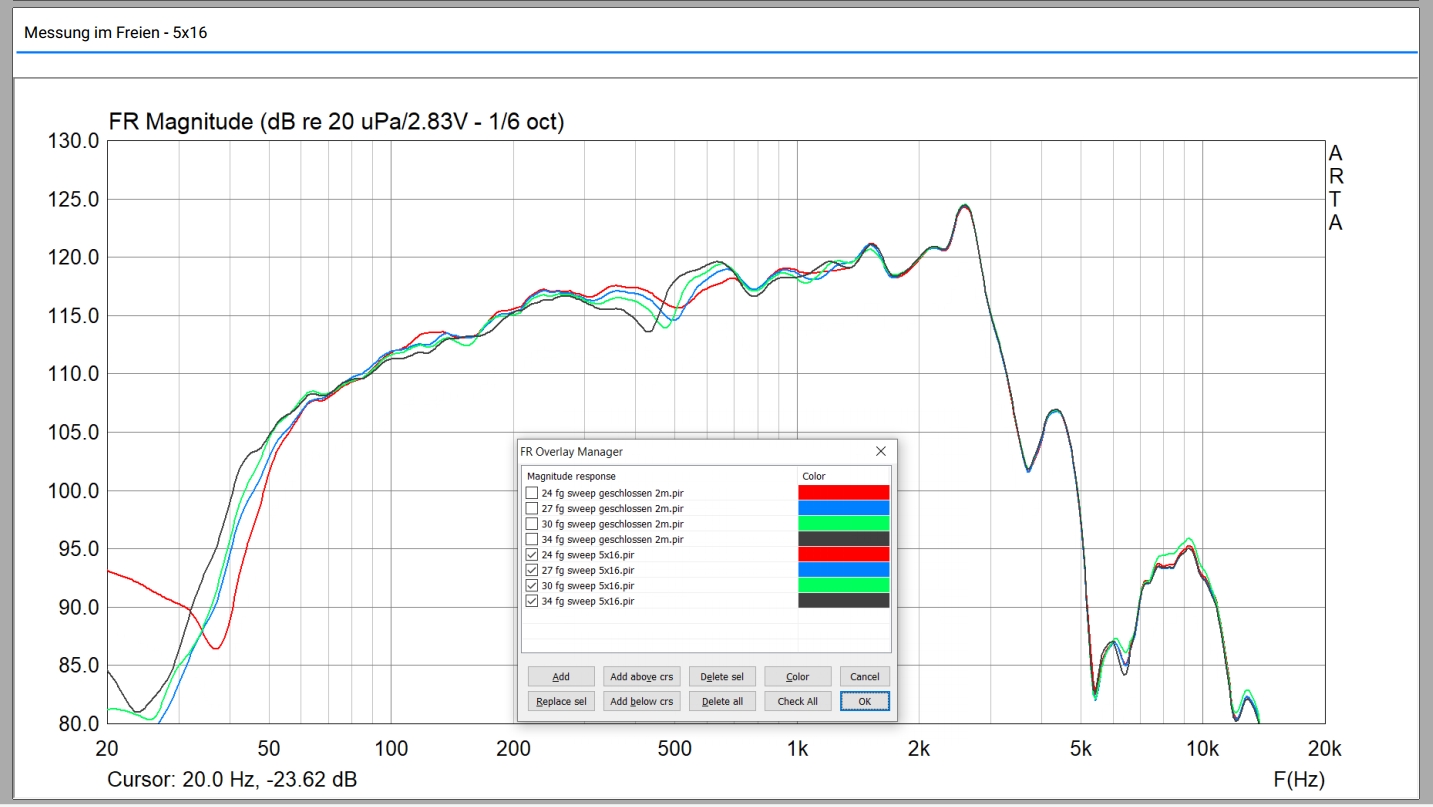Check the 24 fg sweep geschlossen 2m.pir checkbox
The height and width of the screenshot is (807, 1433).
pos(532,493)
